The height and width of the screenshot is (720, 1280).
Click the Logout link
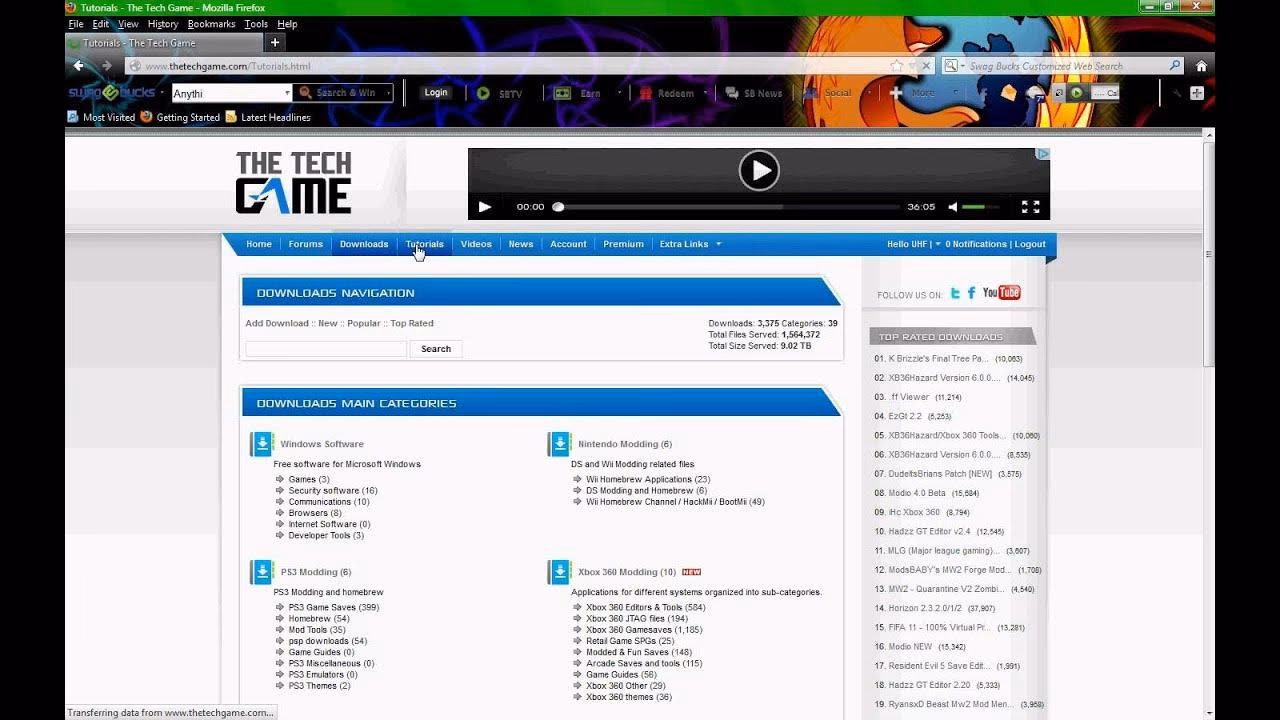(1030, 244)
